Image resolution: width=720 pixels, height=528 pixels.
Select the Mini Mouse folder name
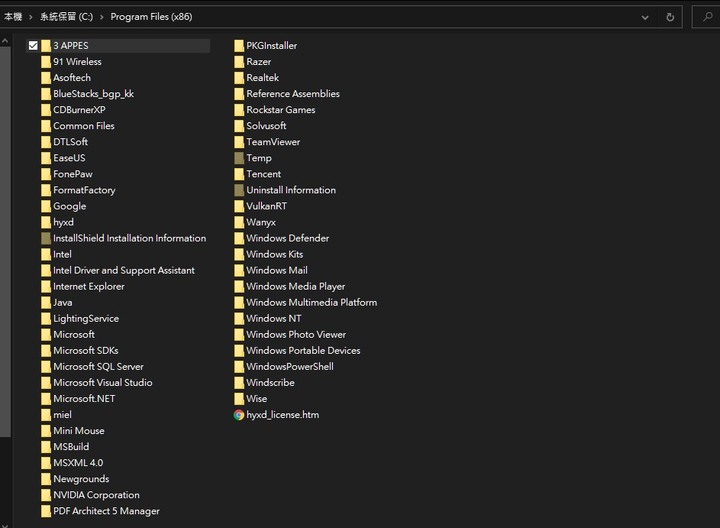(79, 431)
